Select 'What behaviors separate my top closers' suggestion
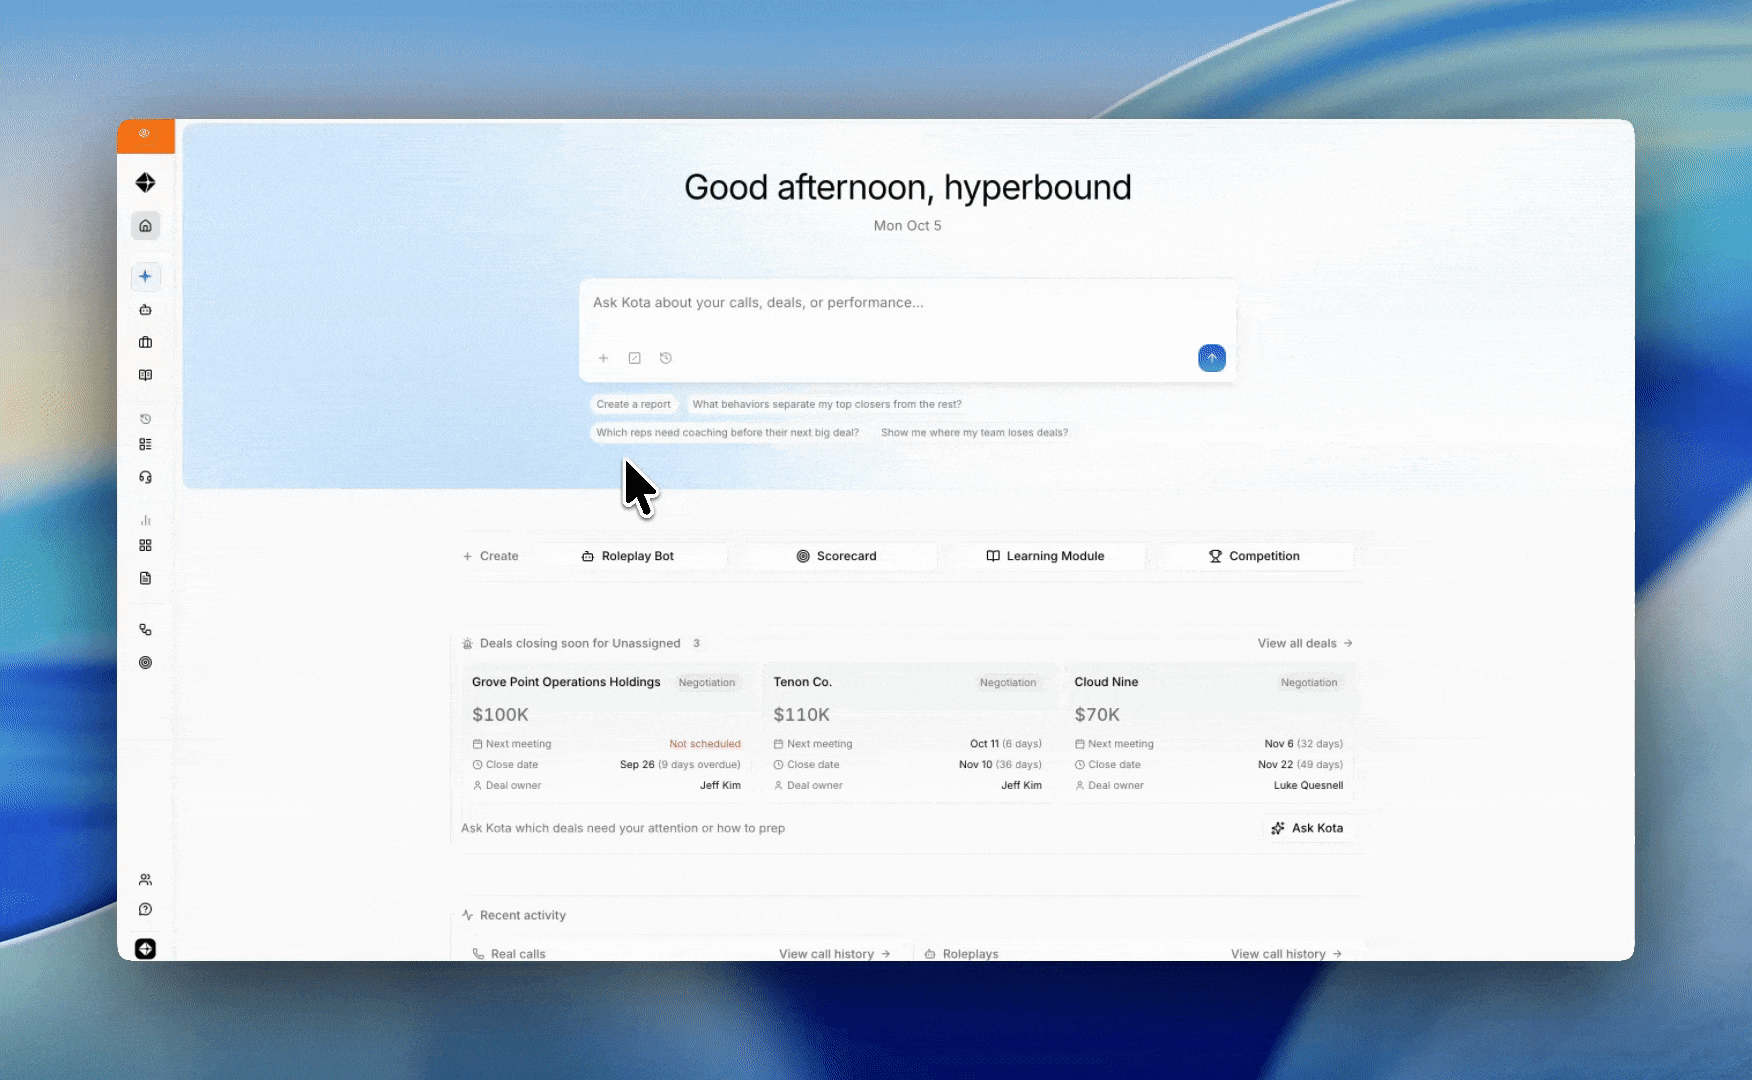Image resolution: width=1752 pixels, height=1080 pixels. point(827,404)
